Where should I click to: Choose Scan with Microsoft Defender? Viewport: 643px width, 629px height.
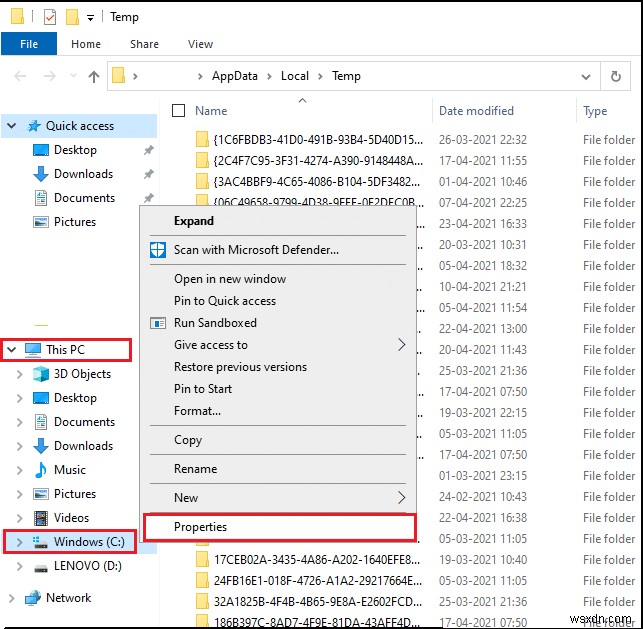click(x=256, y=250)
